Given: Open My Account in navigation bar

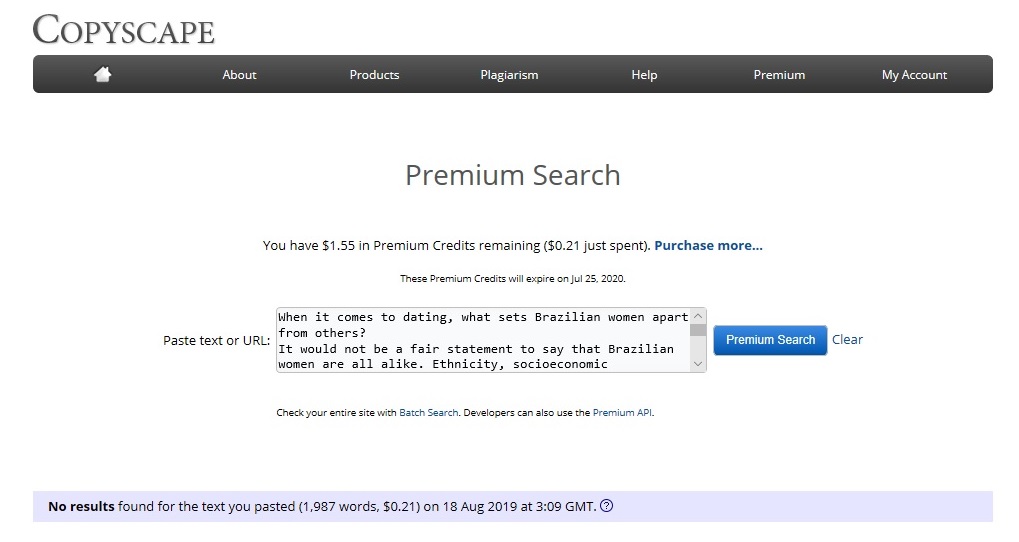Looking at the screenshot, I should (914, 75).
